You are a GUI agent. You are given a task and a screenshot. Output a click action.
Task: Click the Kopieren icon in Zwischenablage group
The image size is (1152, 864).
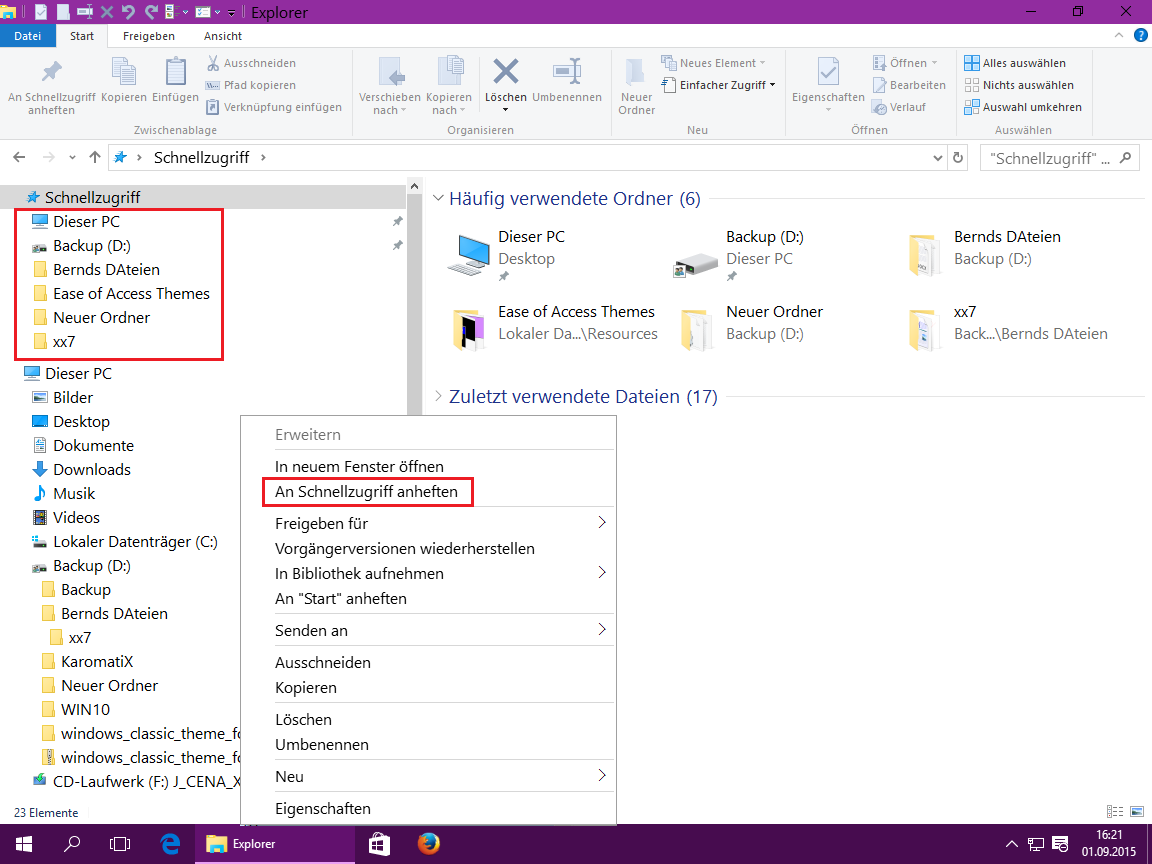123,72
